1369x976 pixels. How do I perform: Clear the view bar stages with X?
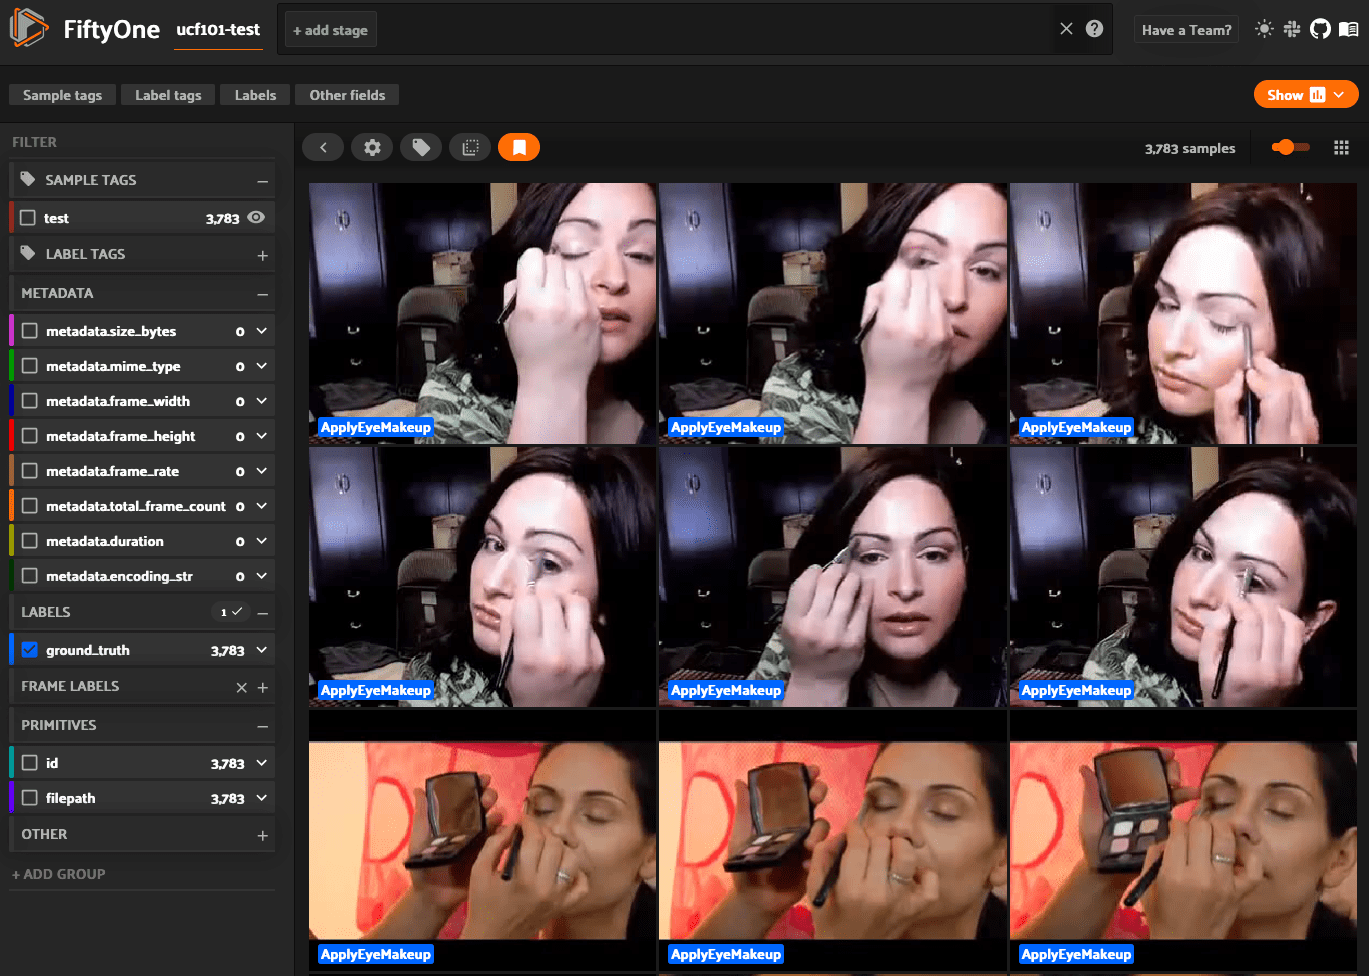1066,29
